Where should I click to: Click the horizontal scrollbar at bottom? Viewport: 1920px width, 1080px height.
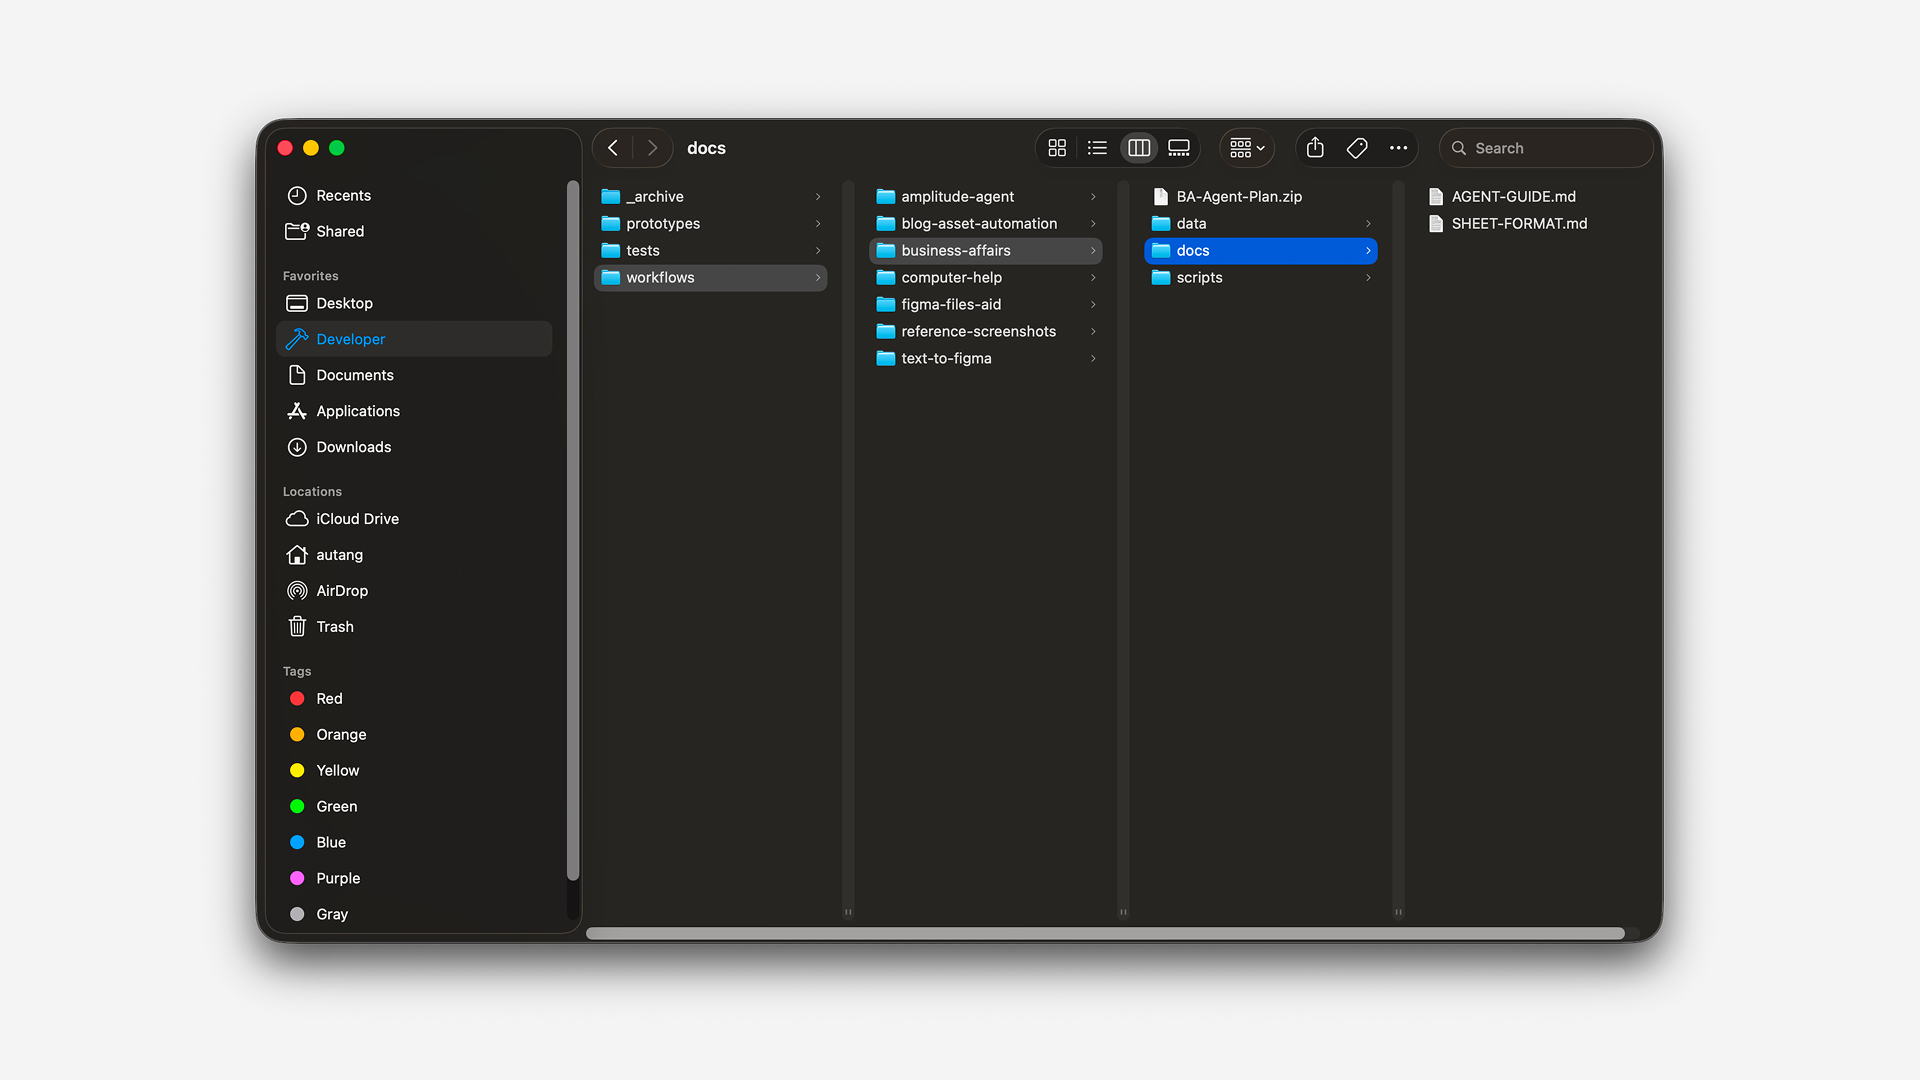(1105, 933)
